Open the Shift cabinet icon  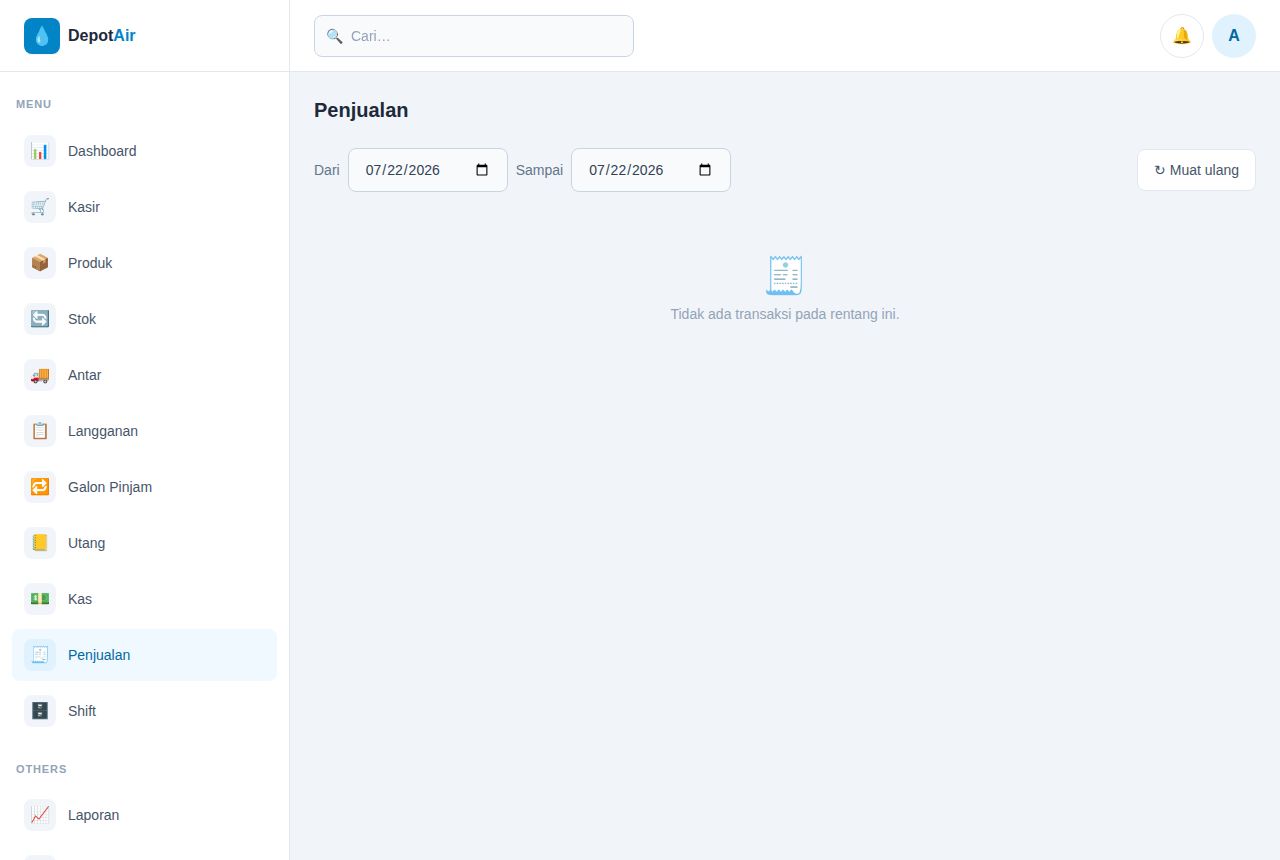click(40, 711)
